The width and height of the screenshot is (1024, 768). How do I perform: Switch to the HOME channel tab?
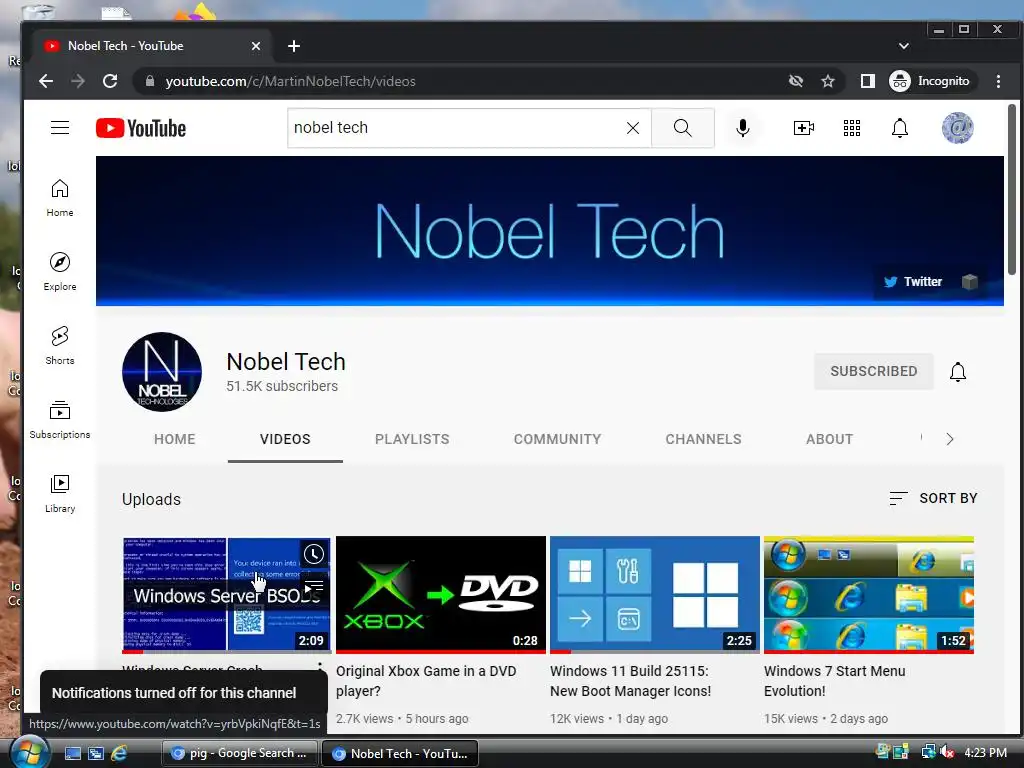coord(175,439)
